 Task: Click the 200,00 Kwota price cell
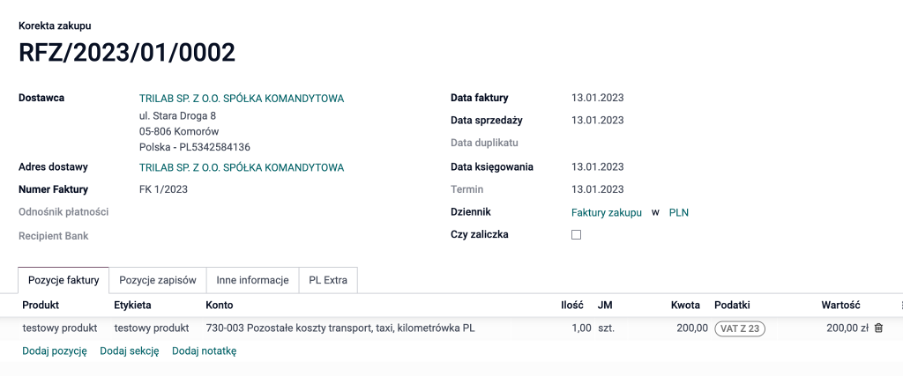pyautogui.click(x=692, y=328)
